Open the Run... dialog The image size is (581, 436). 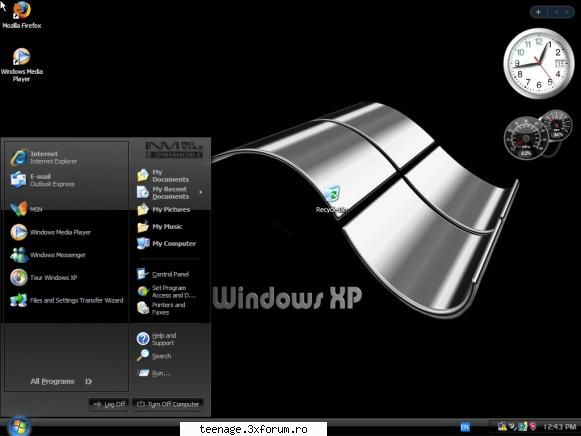coord(153,373)
